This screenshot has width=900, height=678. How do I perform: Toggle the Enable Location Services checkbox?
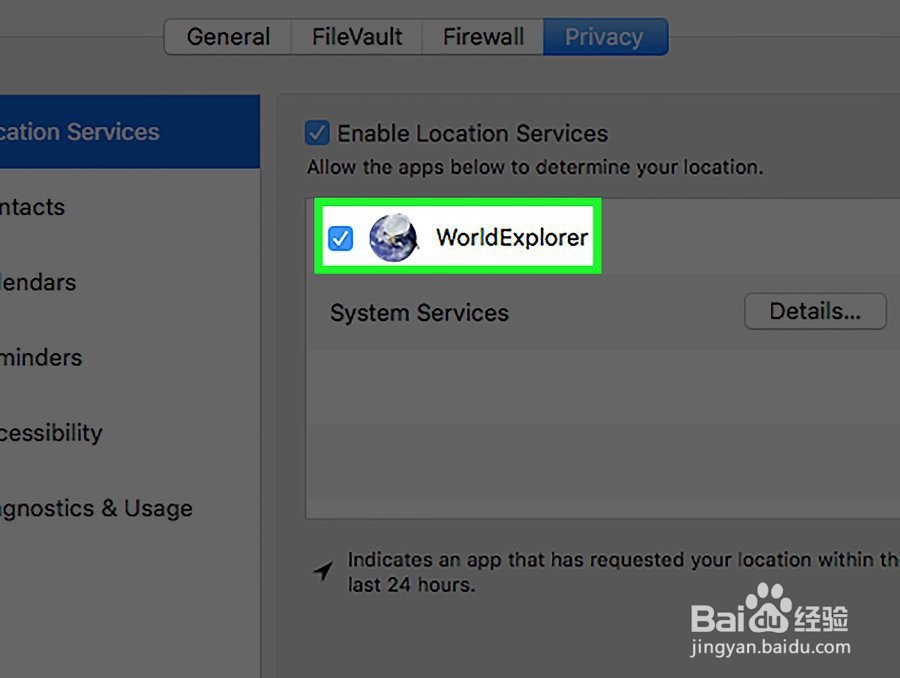[x=317, y=133]
